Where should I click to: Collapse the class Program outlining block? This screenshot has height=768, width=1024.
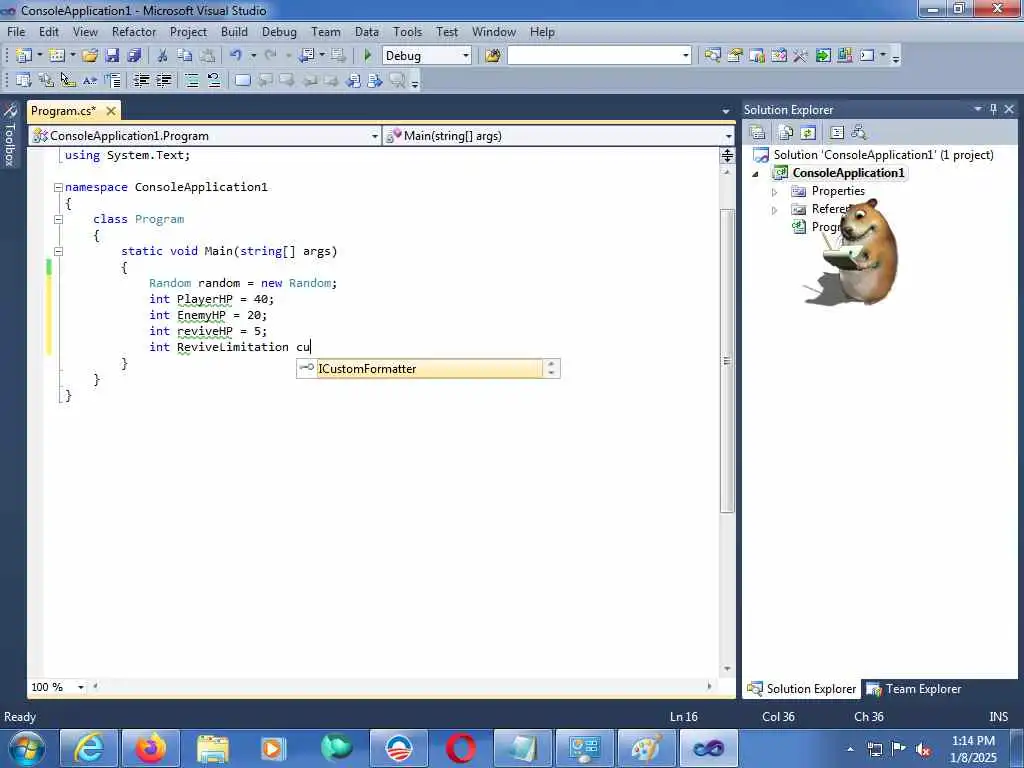point(58,219)
